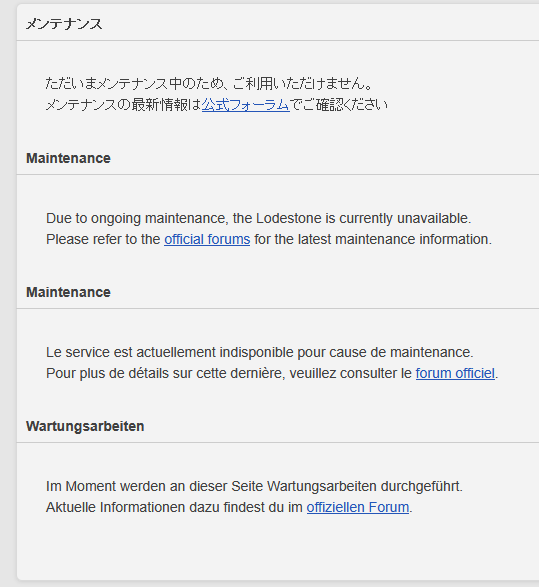
Task: Click the Maintenance heading above the French message
Action: pos(68,292)
